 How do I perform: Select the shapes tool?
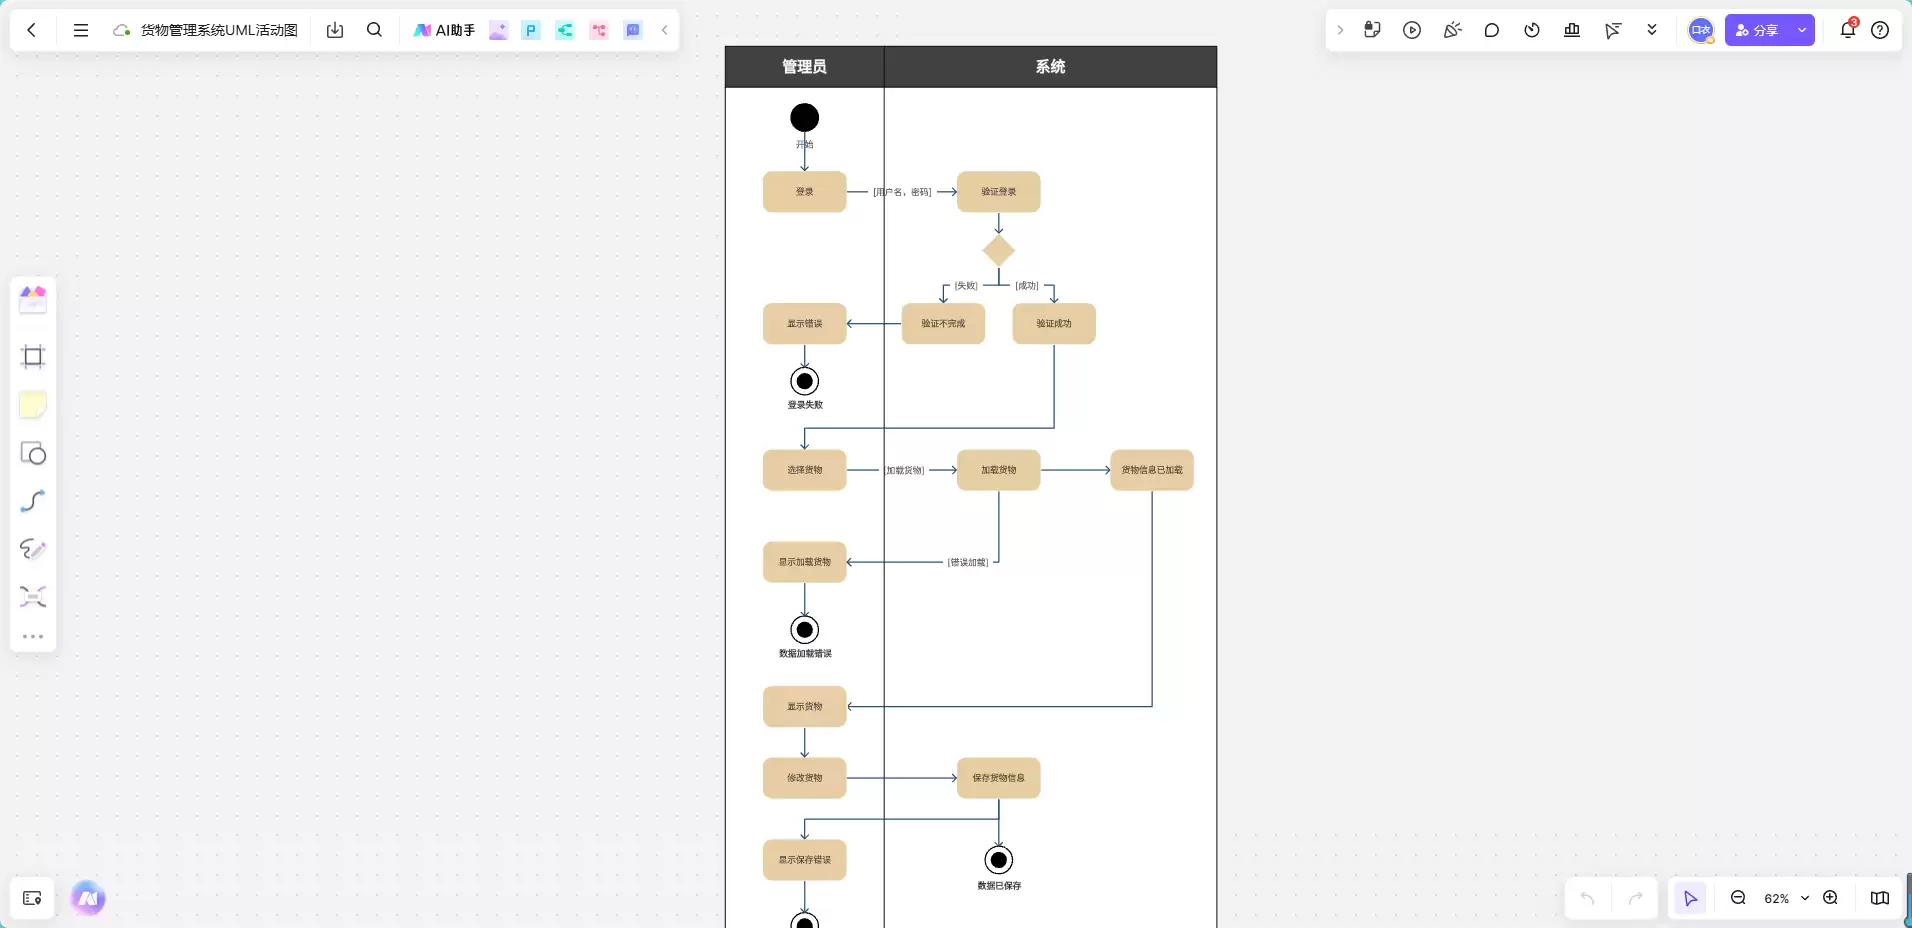[x=33, y=453]
